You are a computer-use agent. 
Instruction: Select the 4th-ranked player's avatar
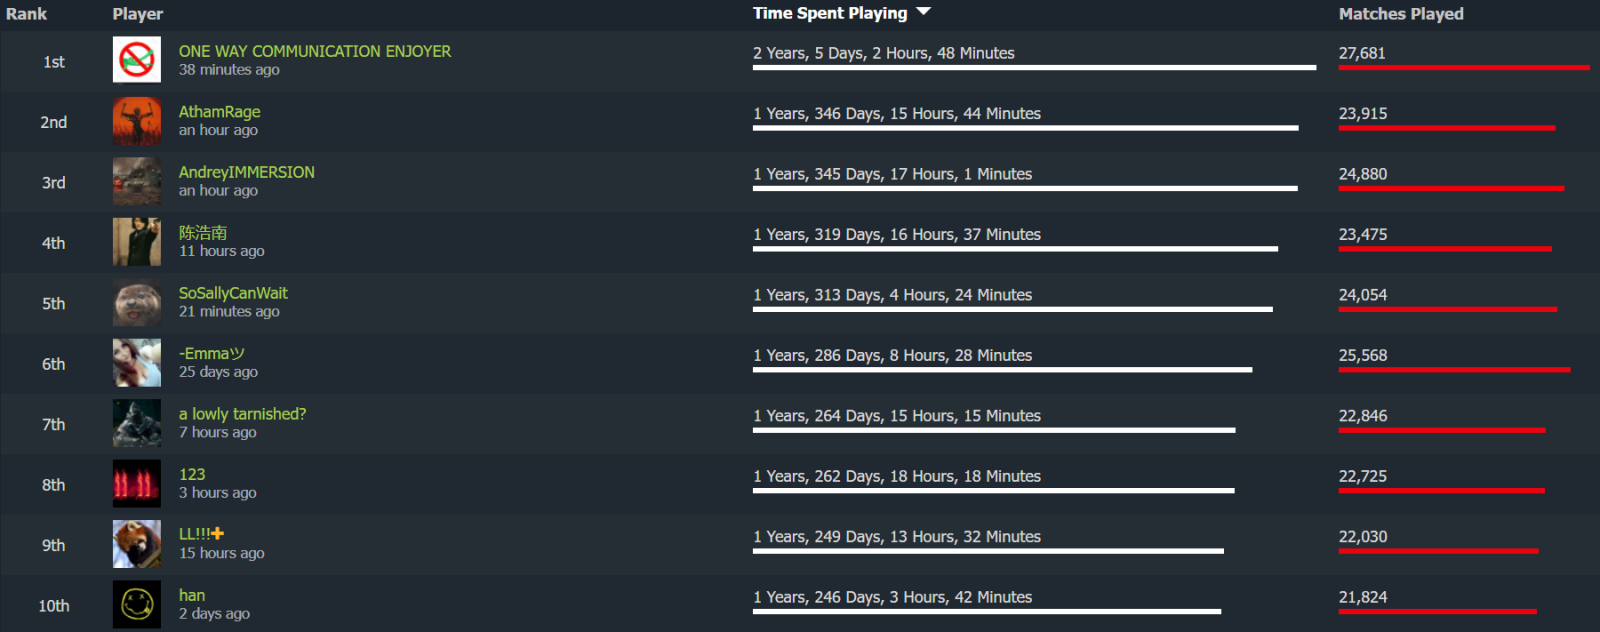136,242
